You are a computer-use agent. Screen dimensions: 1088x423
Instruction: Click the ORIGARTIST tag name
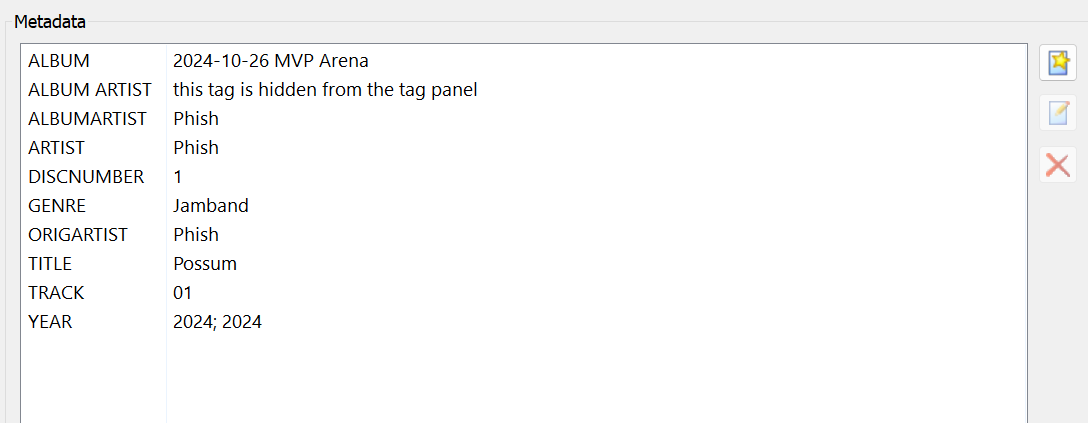point(79,235)
